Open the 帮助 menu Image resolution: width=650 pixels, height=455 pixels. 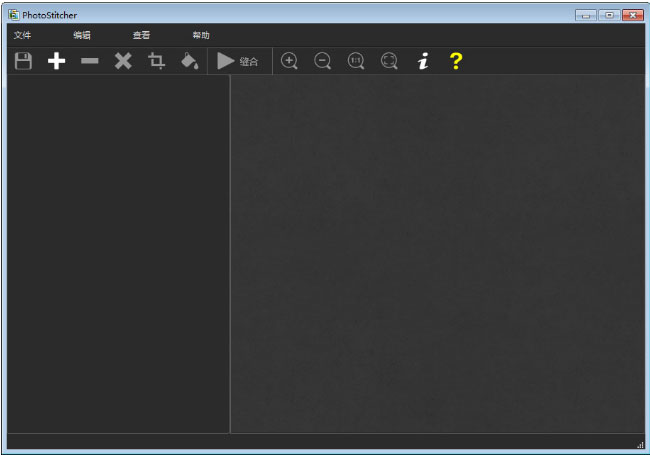[201, 35]
